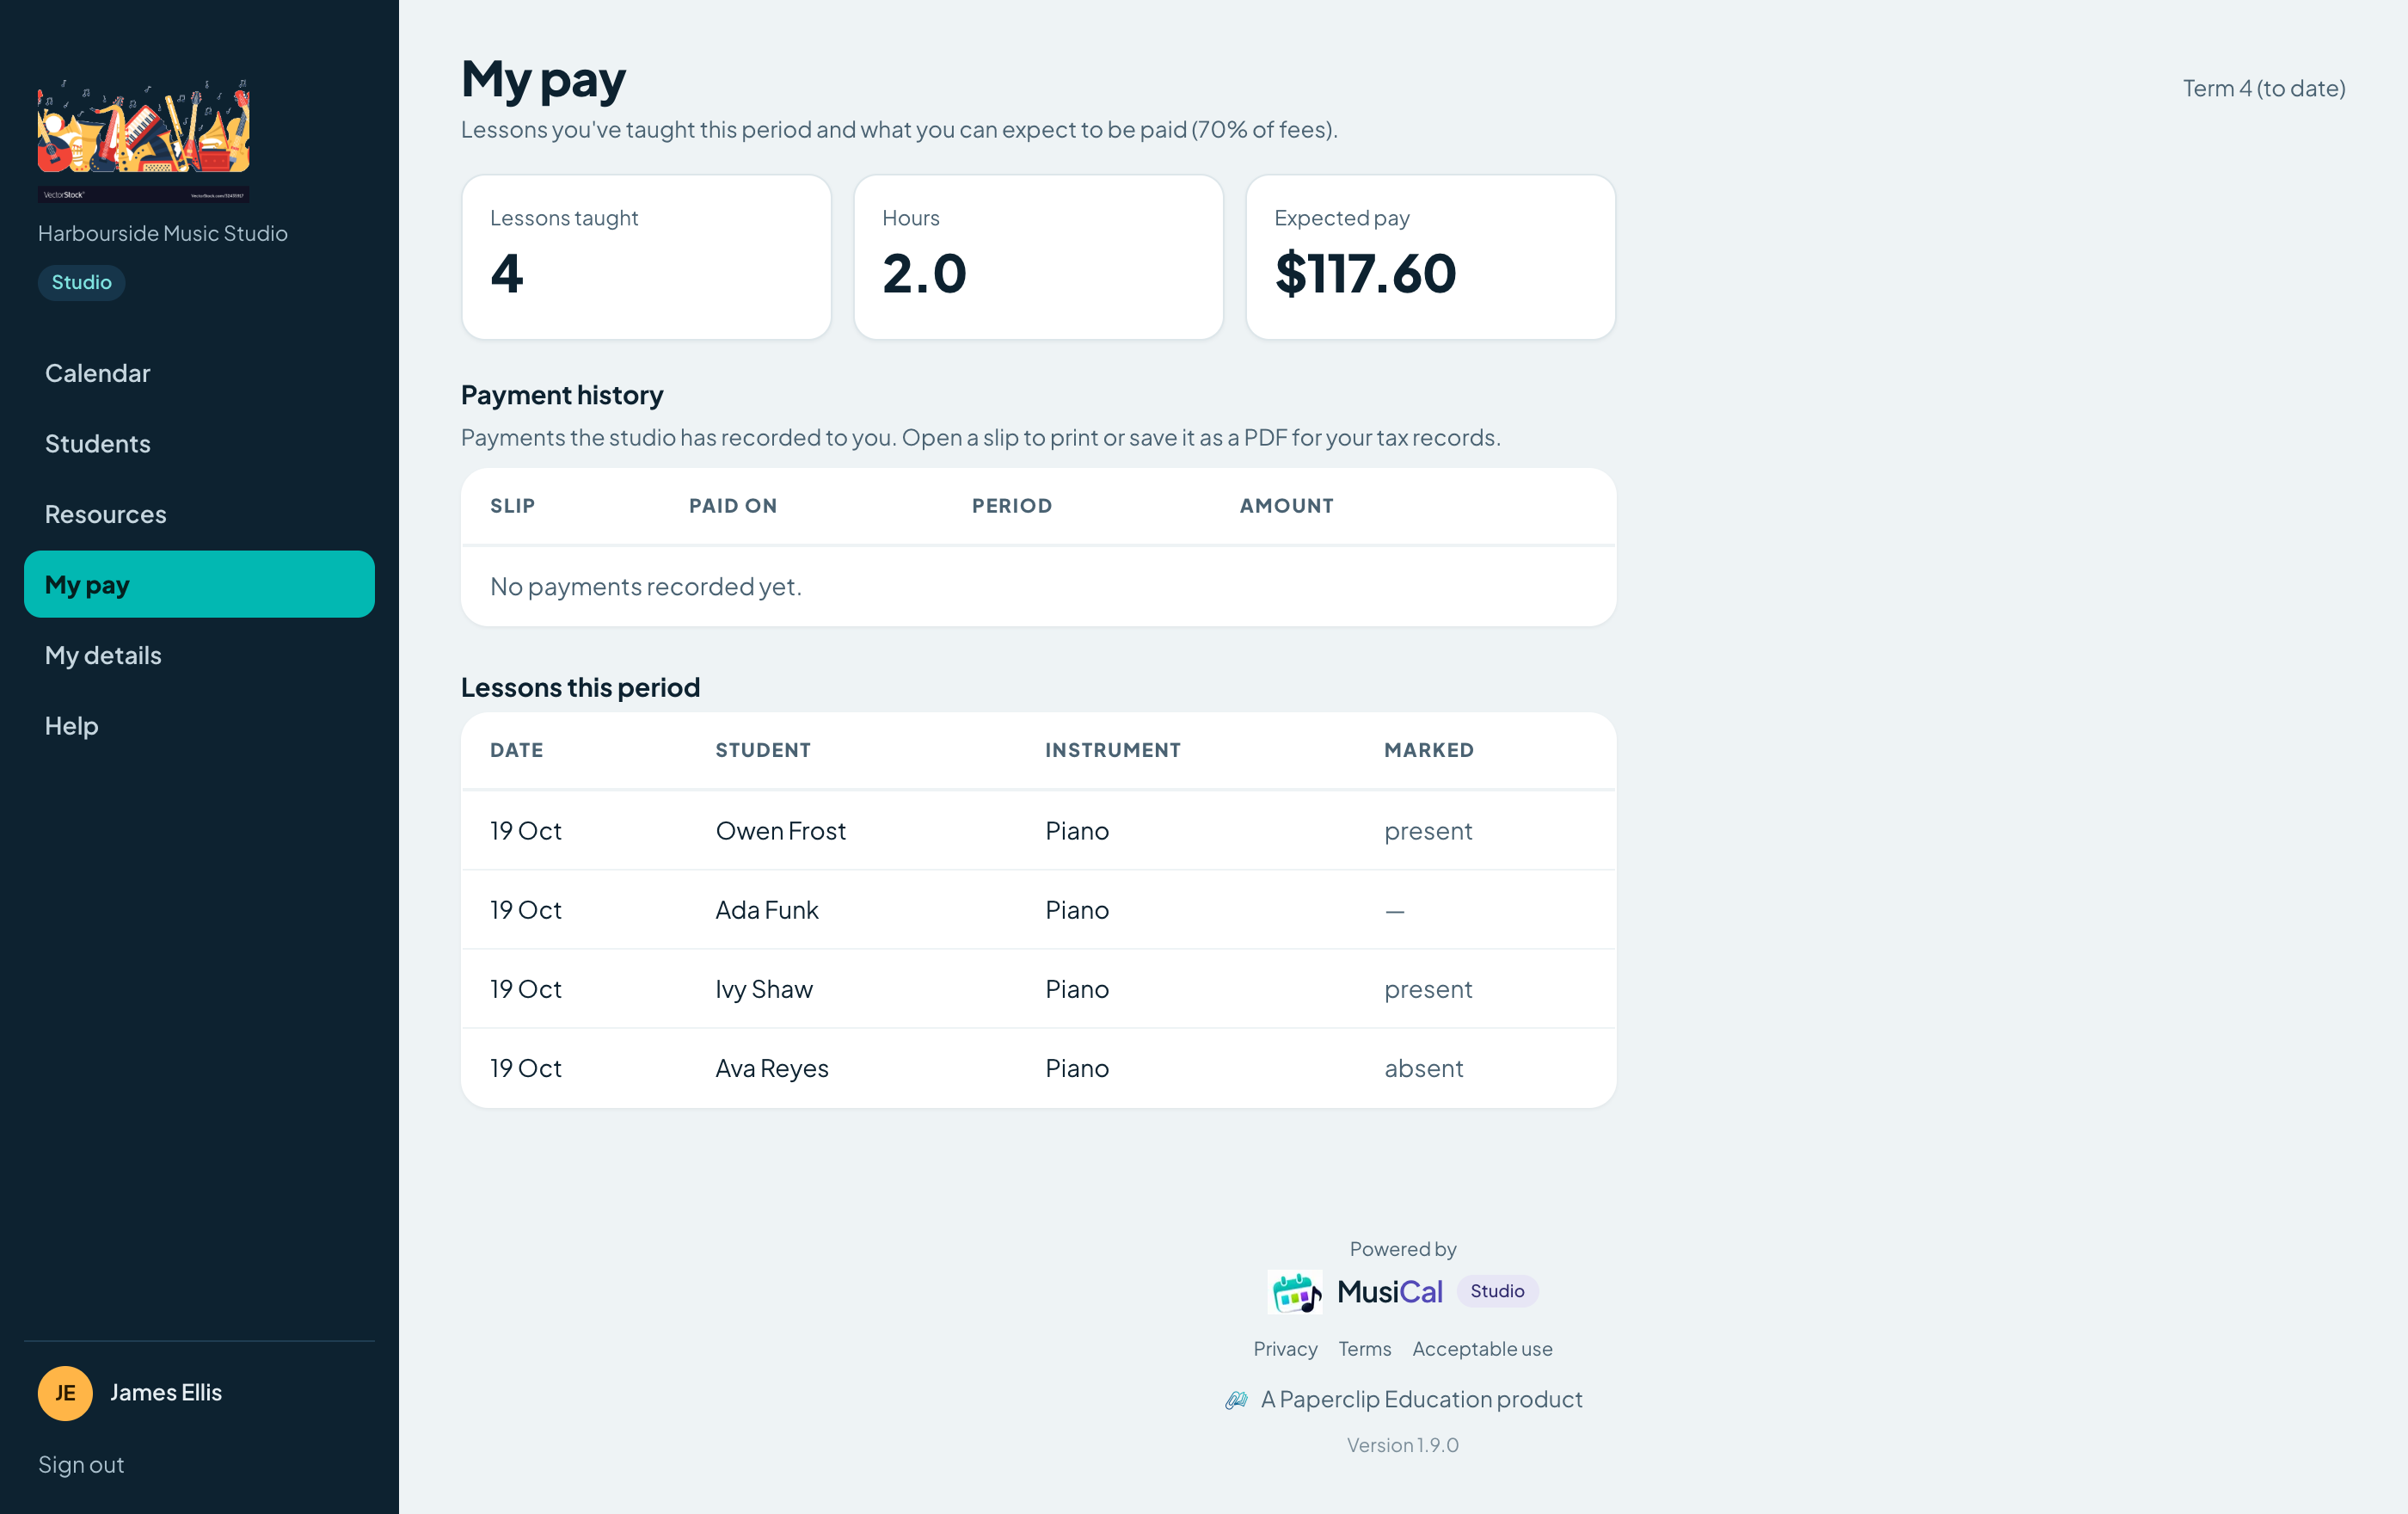Open My details page

199,655
